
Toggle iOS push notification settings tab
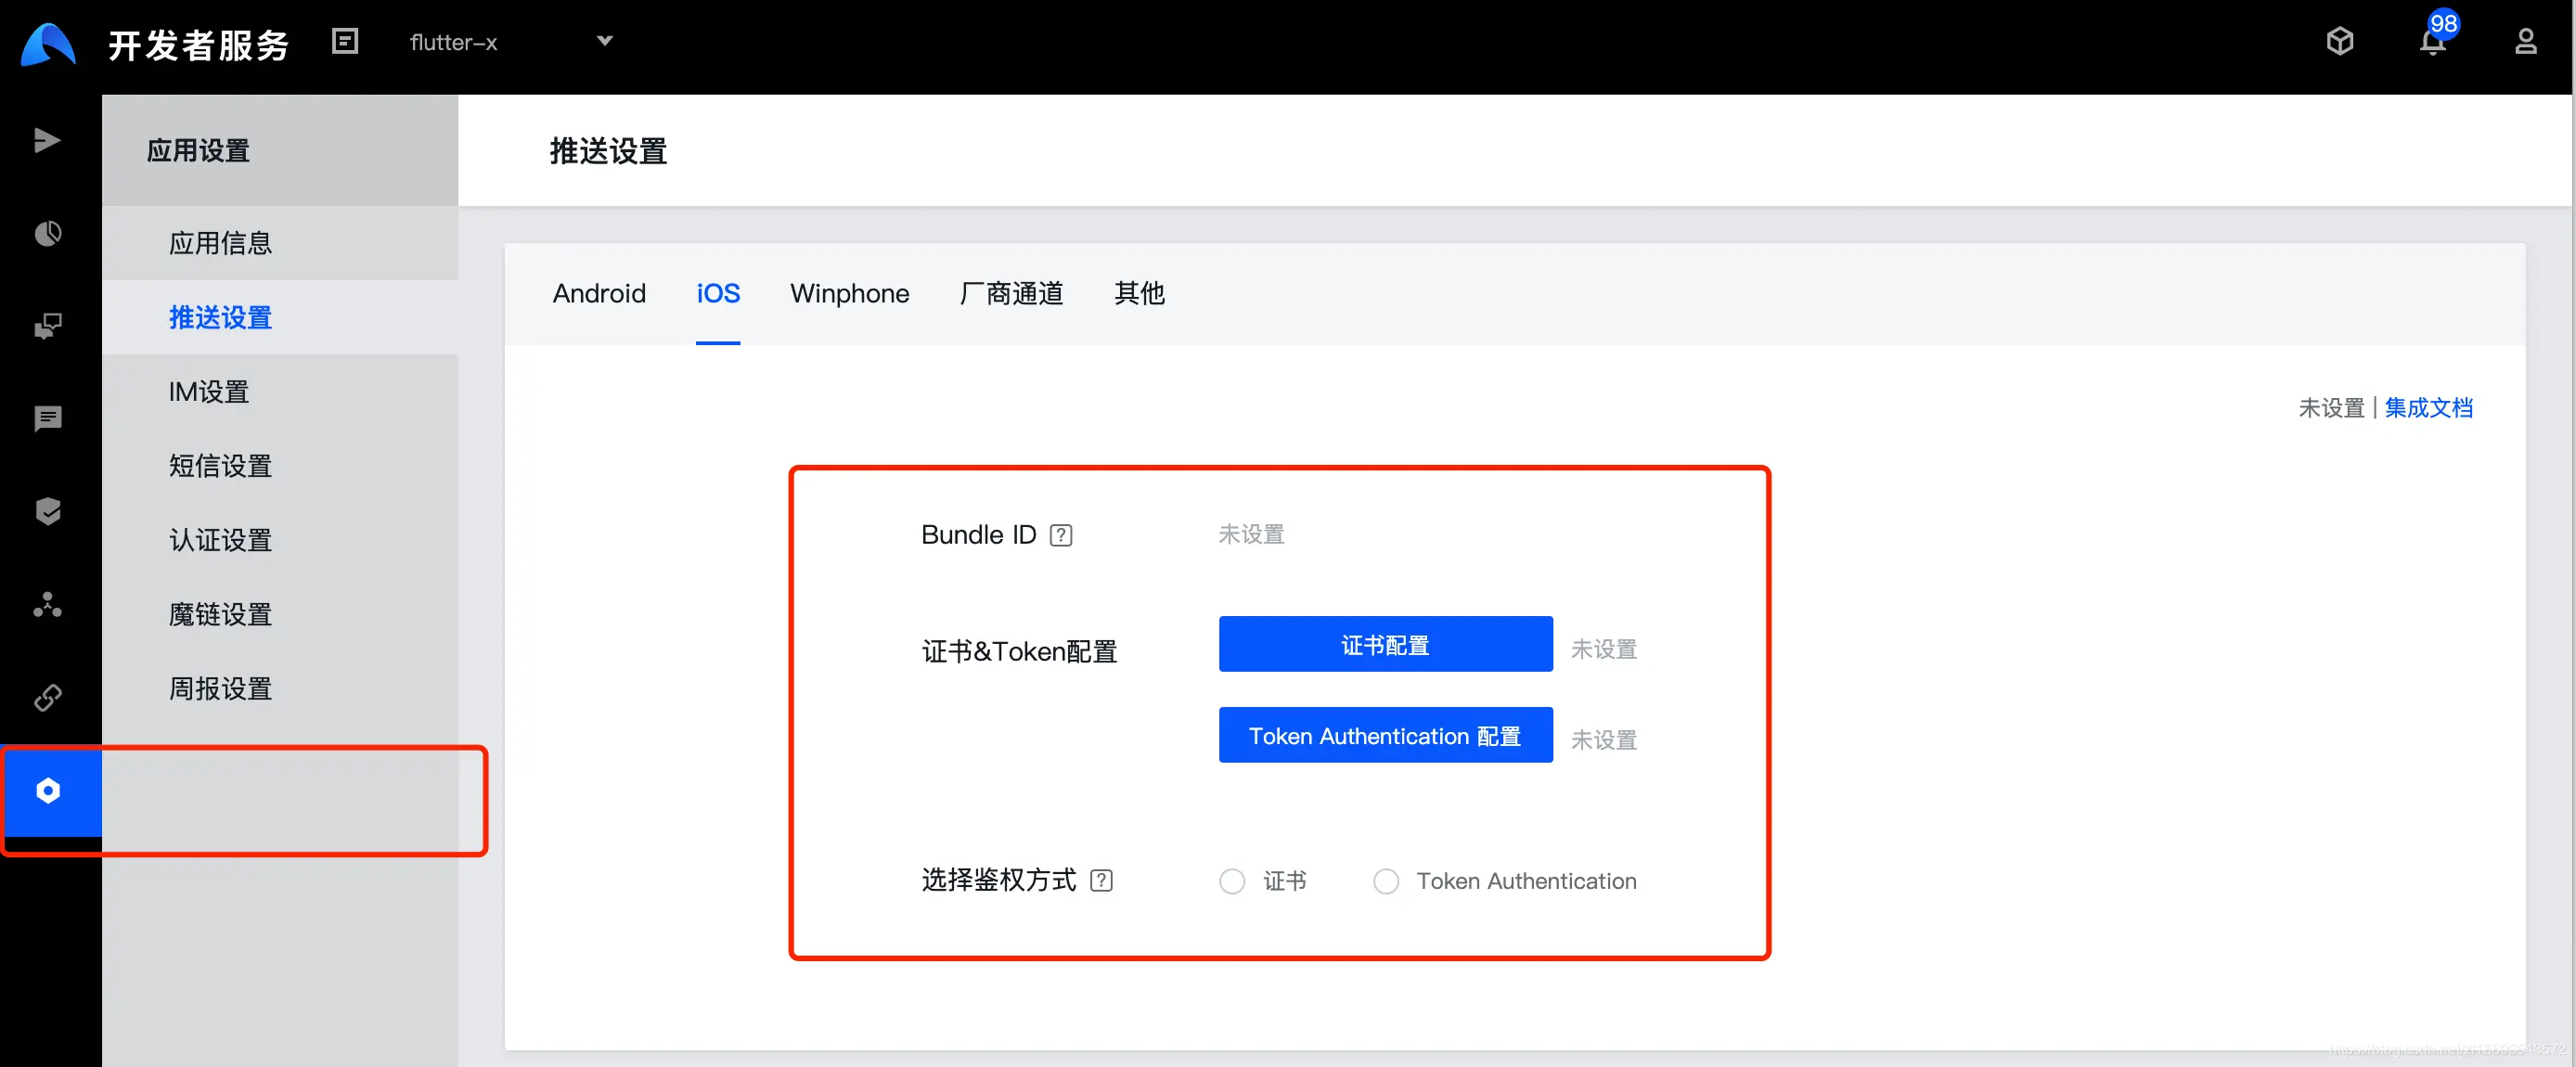716,294
